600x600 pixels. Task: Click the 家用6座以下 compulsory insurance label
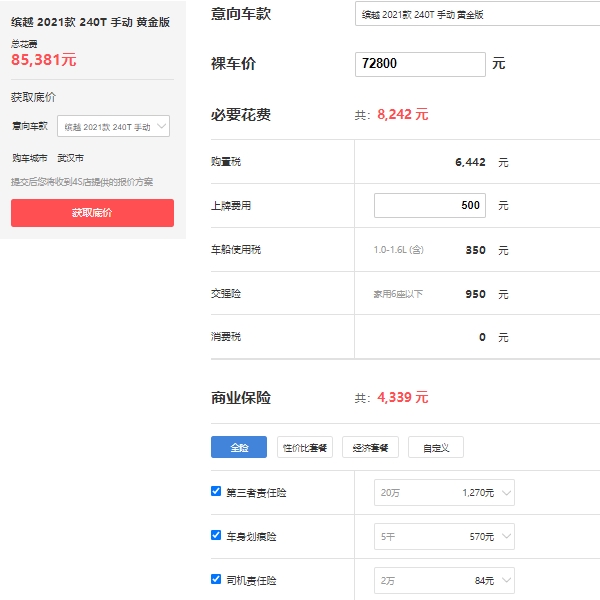point(400,295)
